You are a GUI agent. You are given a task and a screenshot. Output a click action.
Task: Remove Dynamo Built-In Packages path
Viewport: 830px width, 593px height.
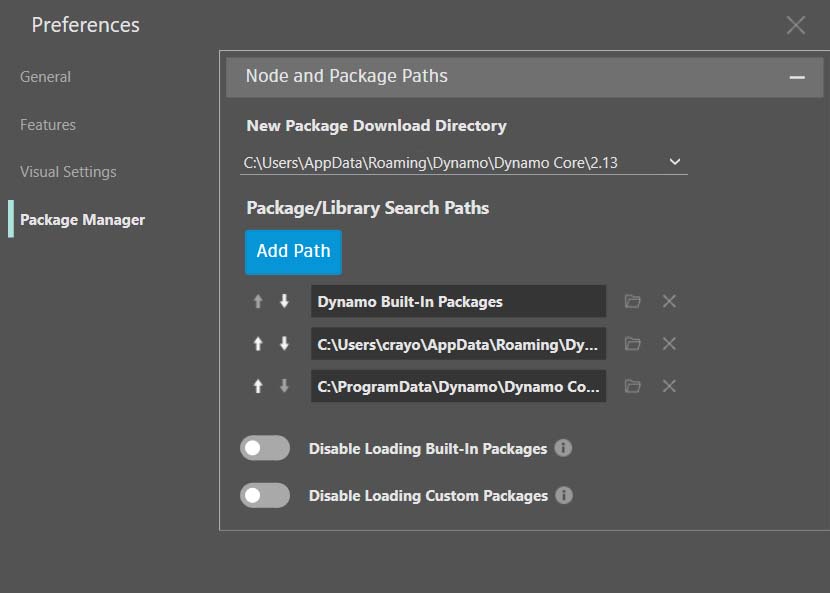click(x=669, y=301)
